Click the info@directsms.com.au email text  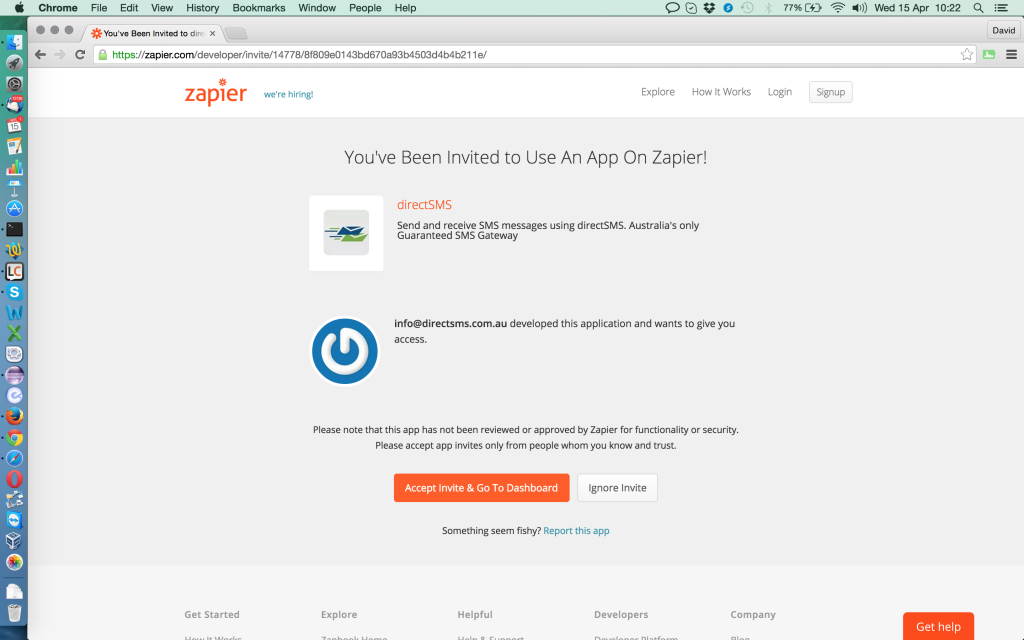(x=451, y=323)
